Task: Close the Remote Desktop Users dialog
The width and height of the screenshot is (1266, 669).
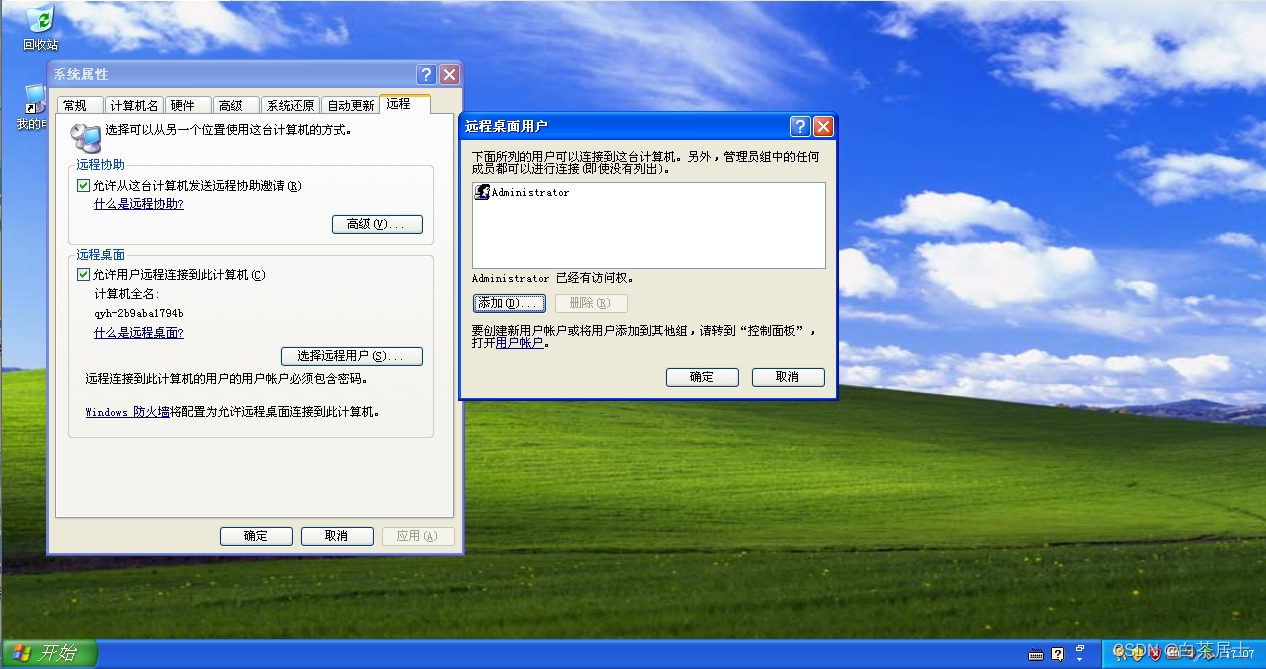Action: pos(823,126)
